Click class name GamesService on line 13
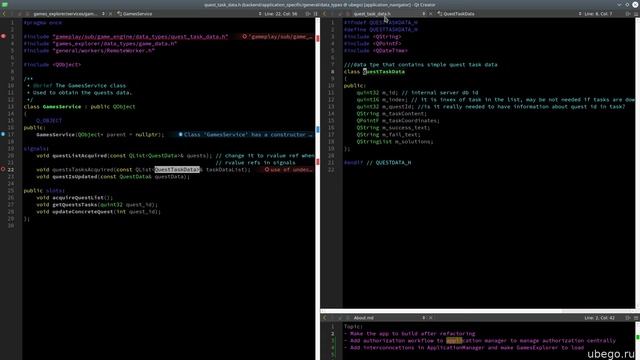 pyautogui.click(x=62, y=107)
